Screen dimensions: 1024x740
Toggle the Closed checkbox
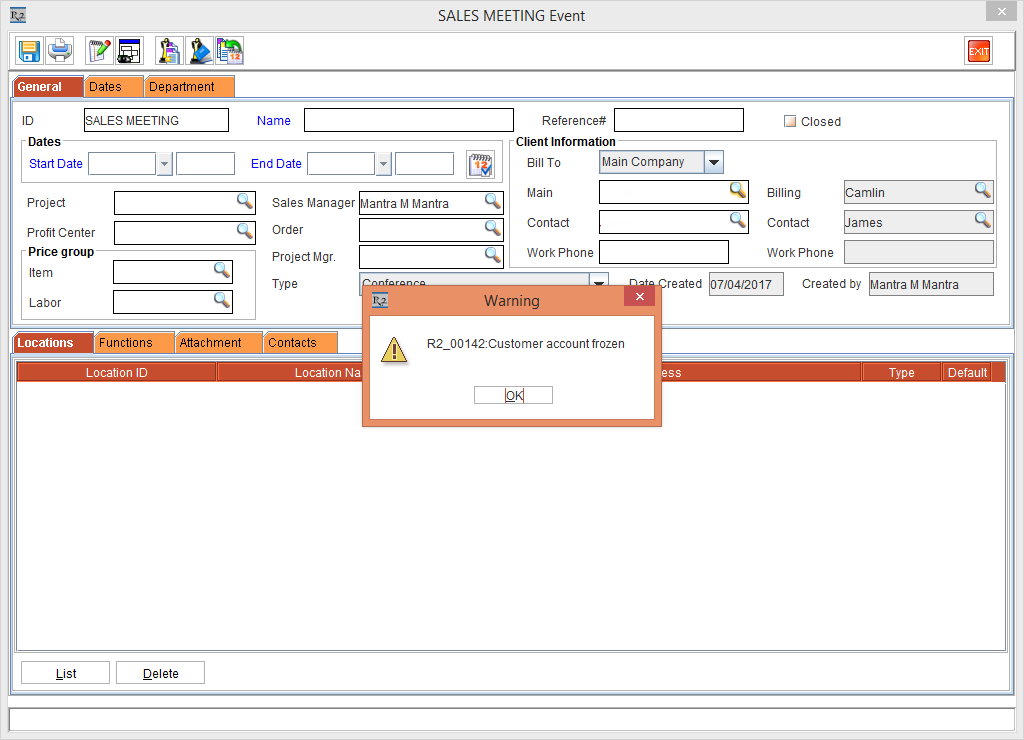[790, 121]
